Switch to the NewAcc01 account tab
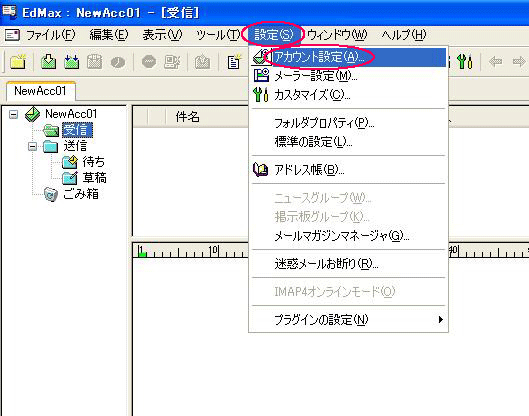The height and width of the screenshot is (416, 529). [40, 91]
